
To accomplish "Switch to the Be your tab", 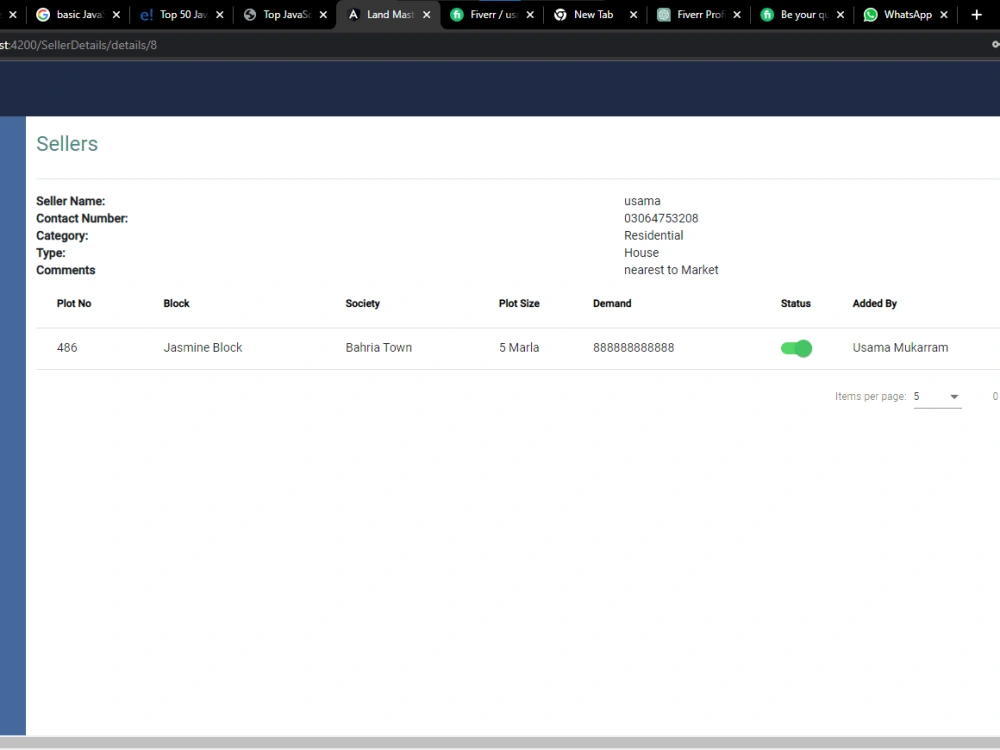I will coord(802,15).
